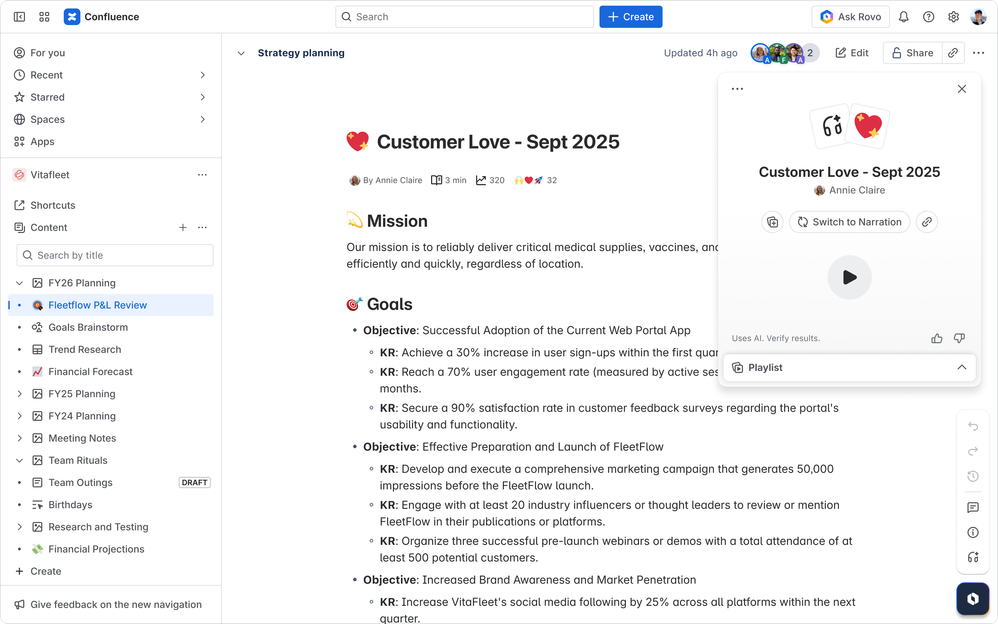Edit the page
998x624 pixels.
(852, 53)
